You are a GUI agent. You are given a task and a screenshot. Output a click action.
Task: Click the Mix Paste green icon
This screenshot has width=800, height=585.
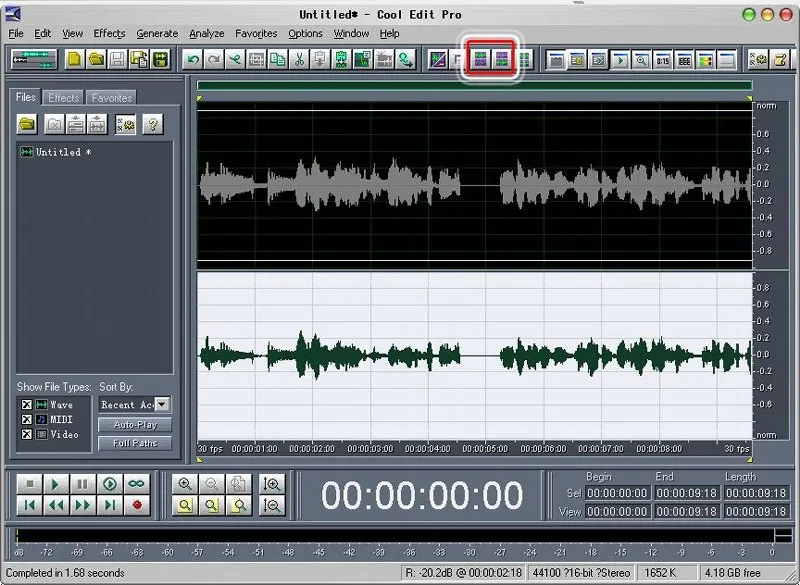[341, 60]
